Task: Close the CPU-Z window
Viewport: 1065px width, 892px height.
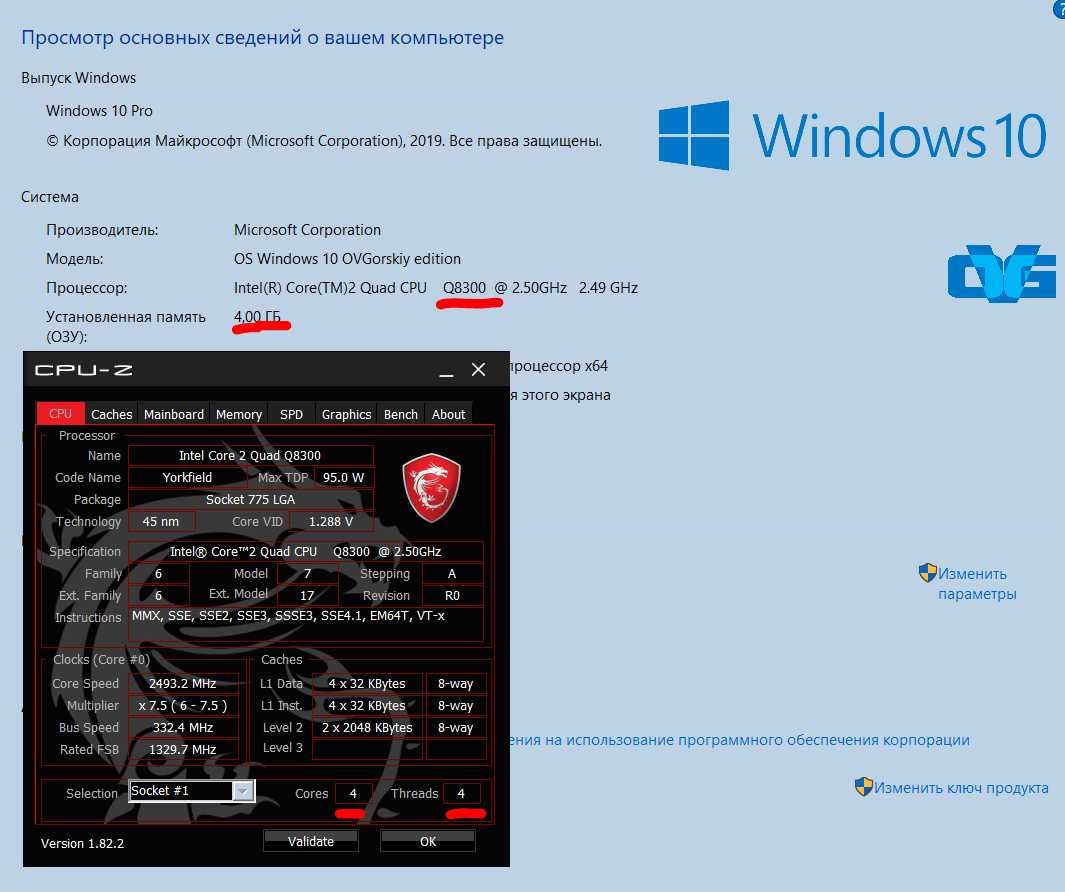Action: 478,370
